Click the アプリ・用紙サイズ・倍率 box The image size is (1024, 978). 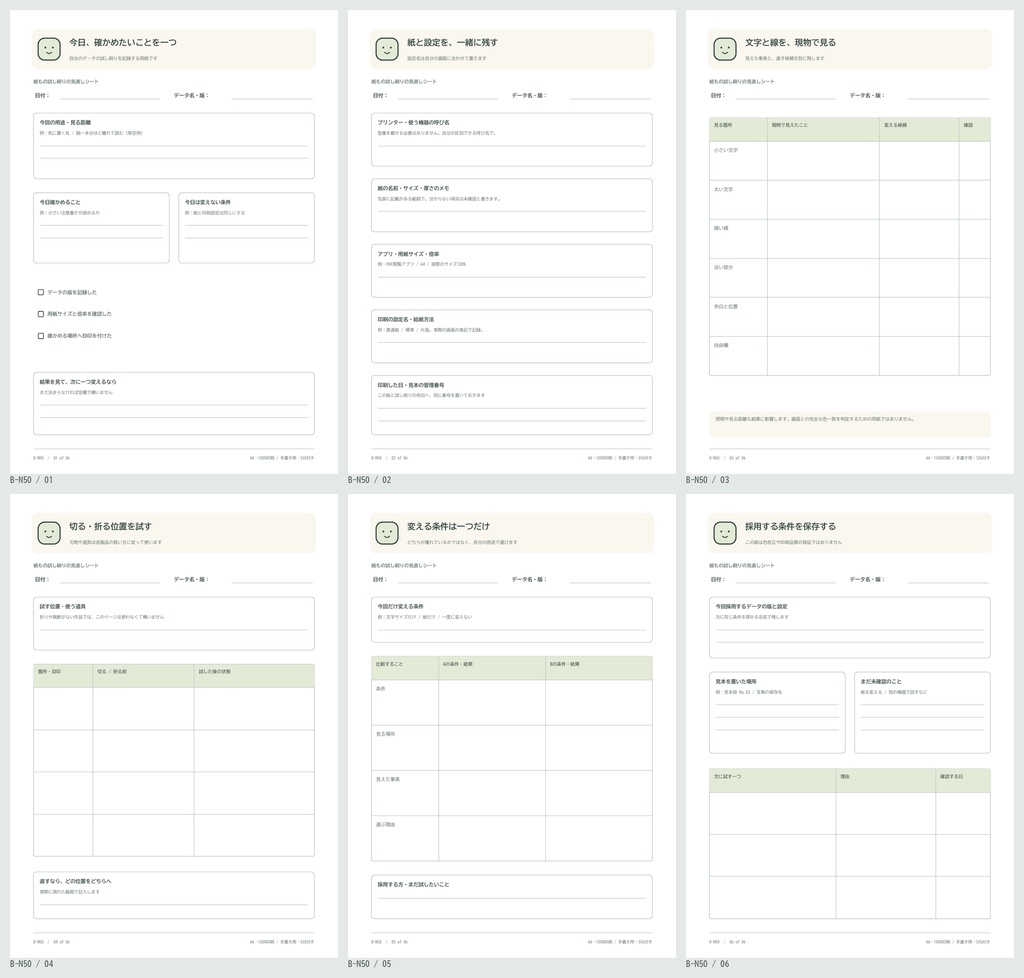[511, 271]
